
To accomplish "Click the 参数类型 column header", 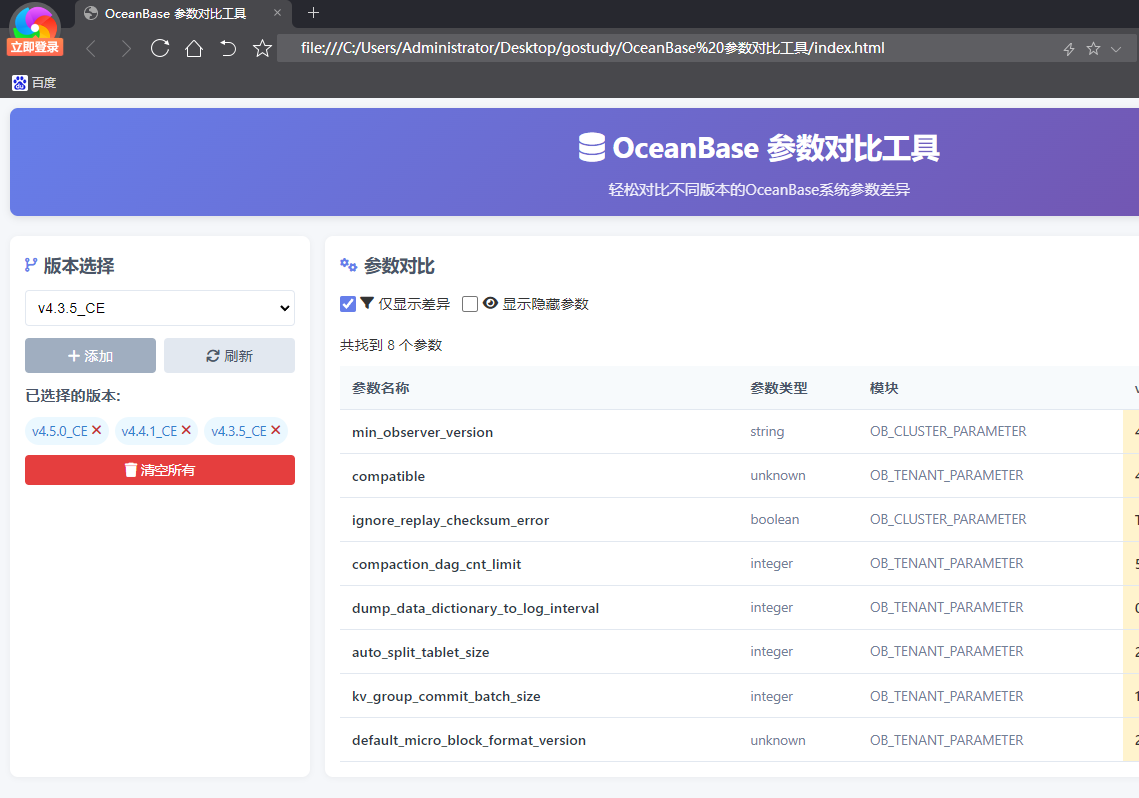I will click(x=779, y=388).
